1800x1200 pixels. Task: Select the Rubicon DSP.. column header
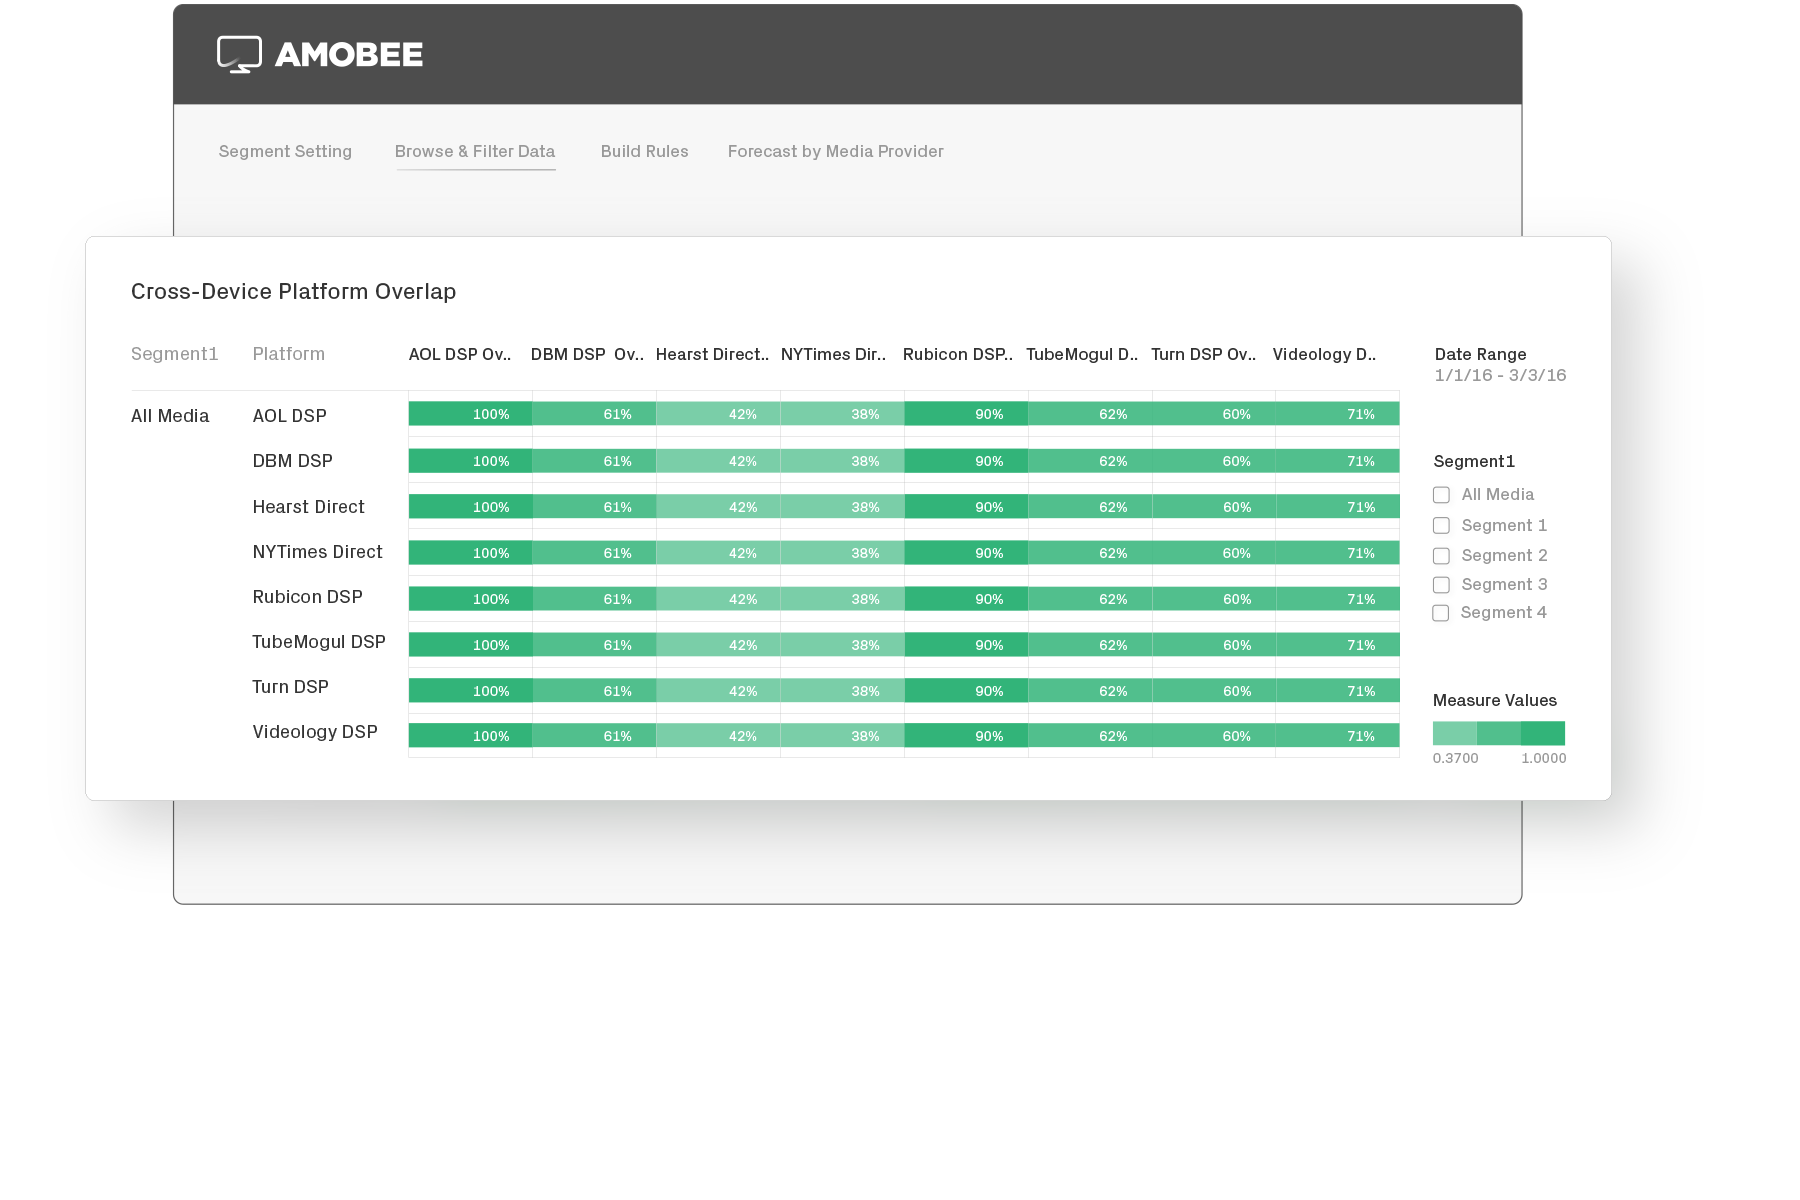tap(958, 354)
